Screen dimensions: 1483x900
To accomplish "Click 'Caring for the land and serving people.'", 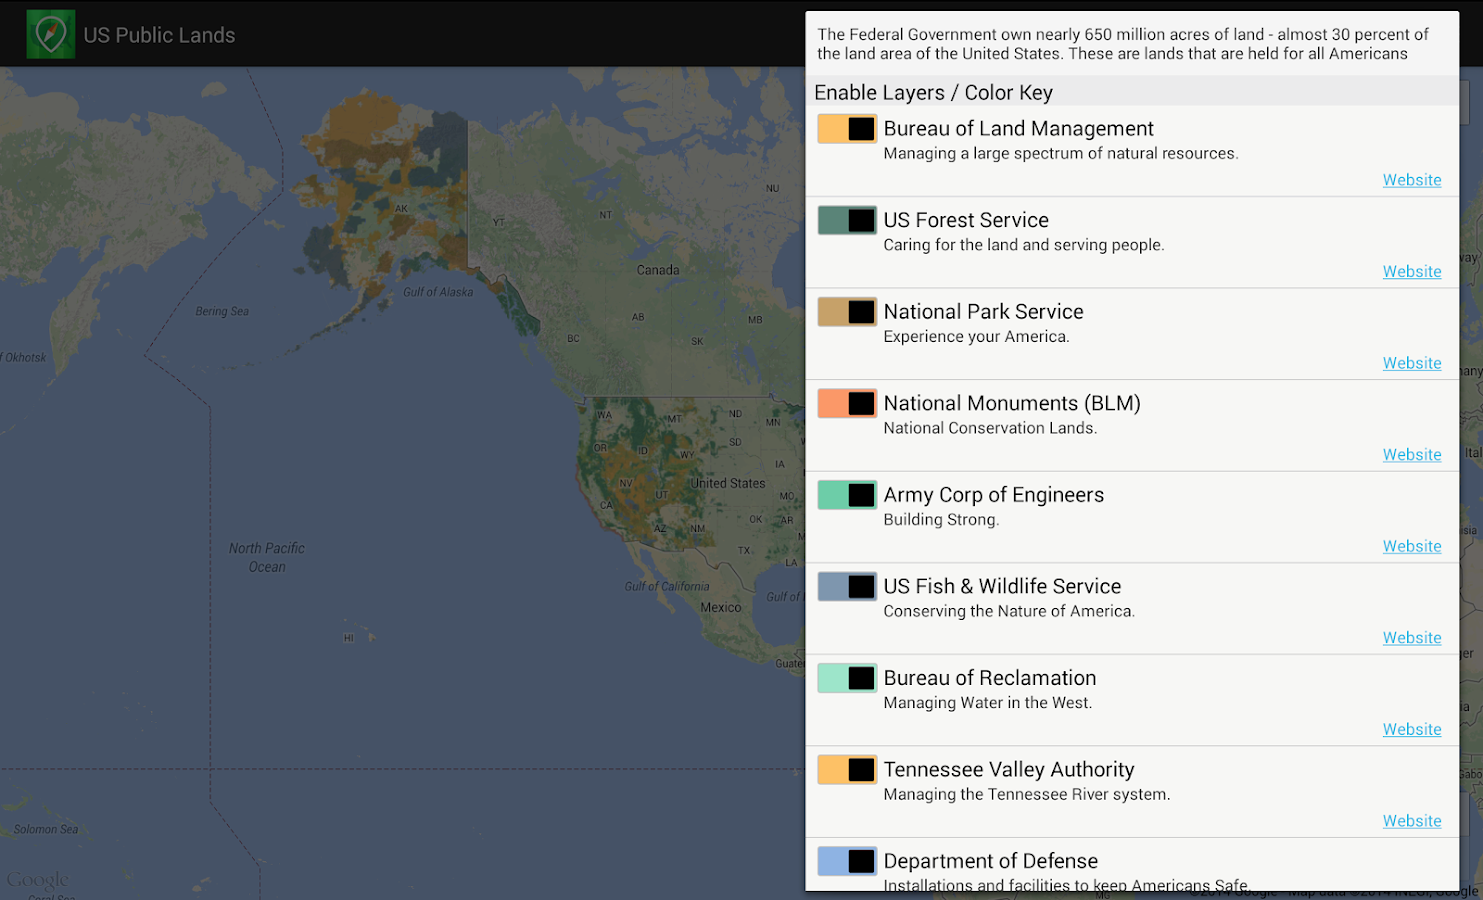I will tap(1024, 245).
